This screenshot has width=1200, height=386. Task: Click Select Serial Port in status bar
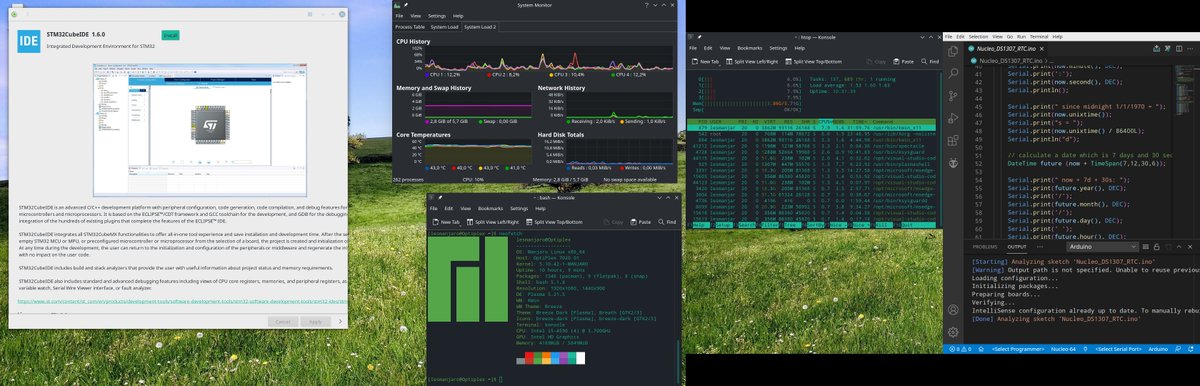click(x=1118, y=349)
